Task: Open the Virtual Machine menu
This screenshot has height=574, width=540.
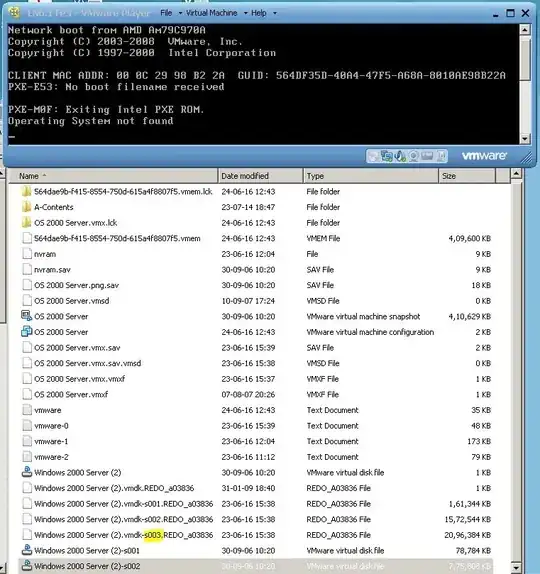Action: [212, 13]
